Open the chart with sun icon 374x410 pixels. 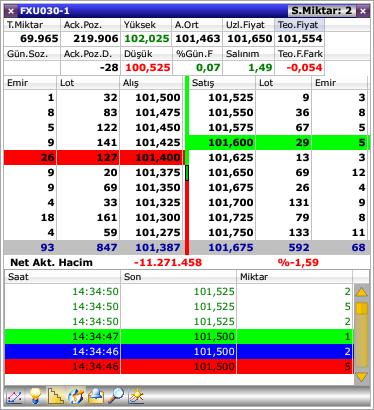tap(136, 396)
